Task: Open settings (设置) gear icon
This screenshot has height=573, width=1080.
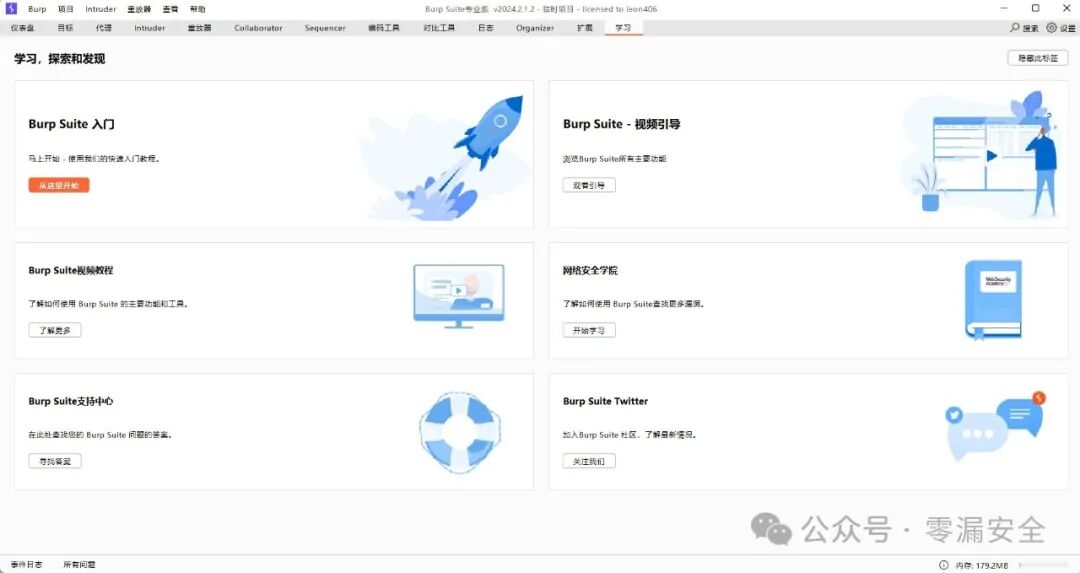Action: (x=1051, y=28)
